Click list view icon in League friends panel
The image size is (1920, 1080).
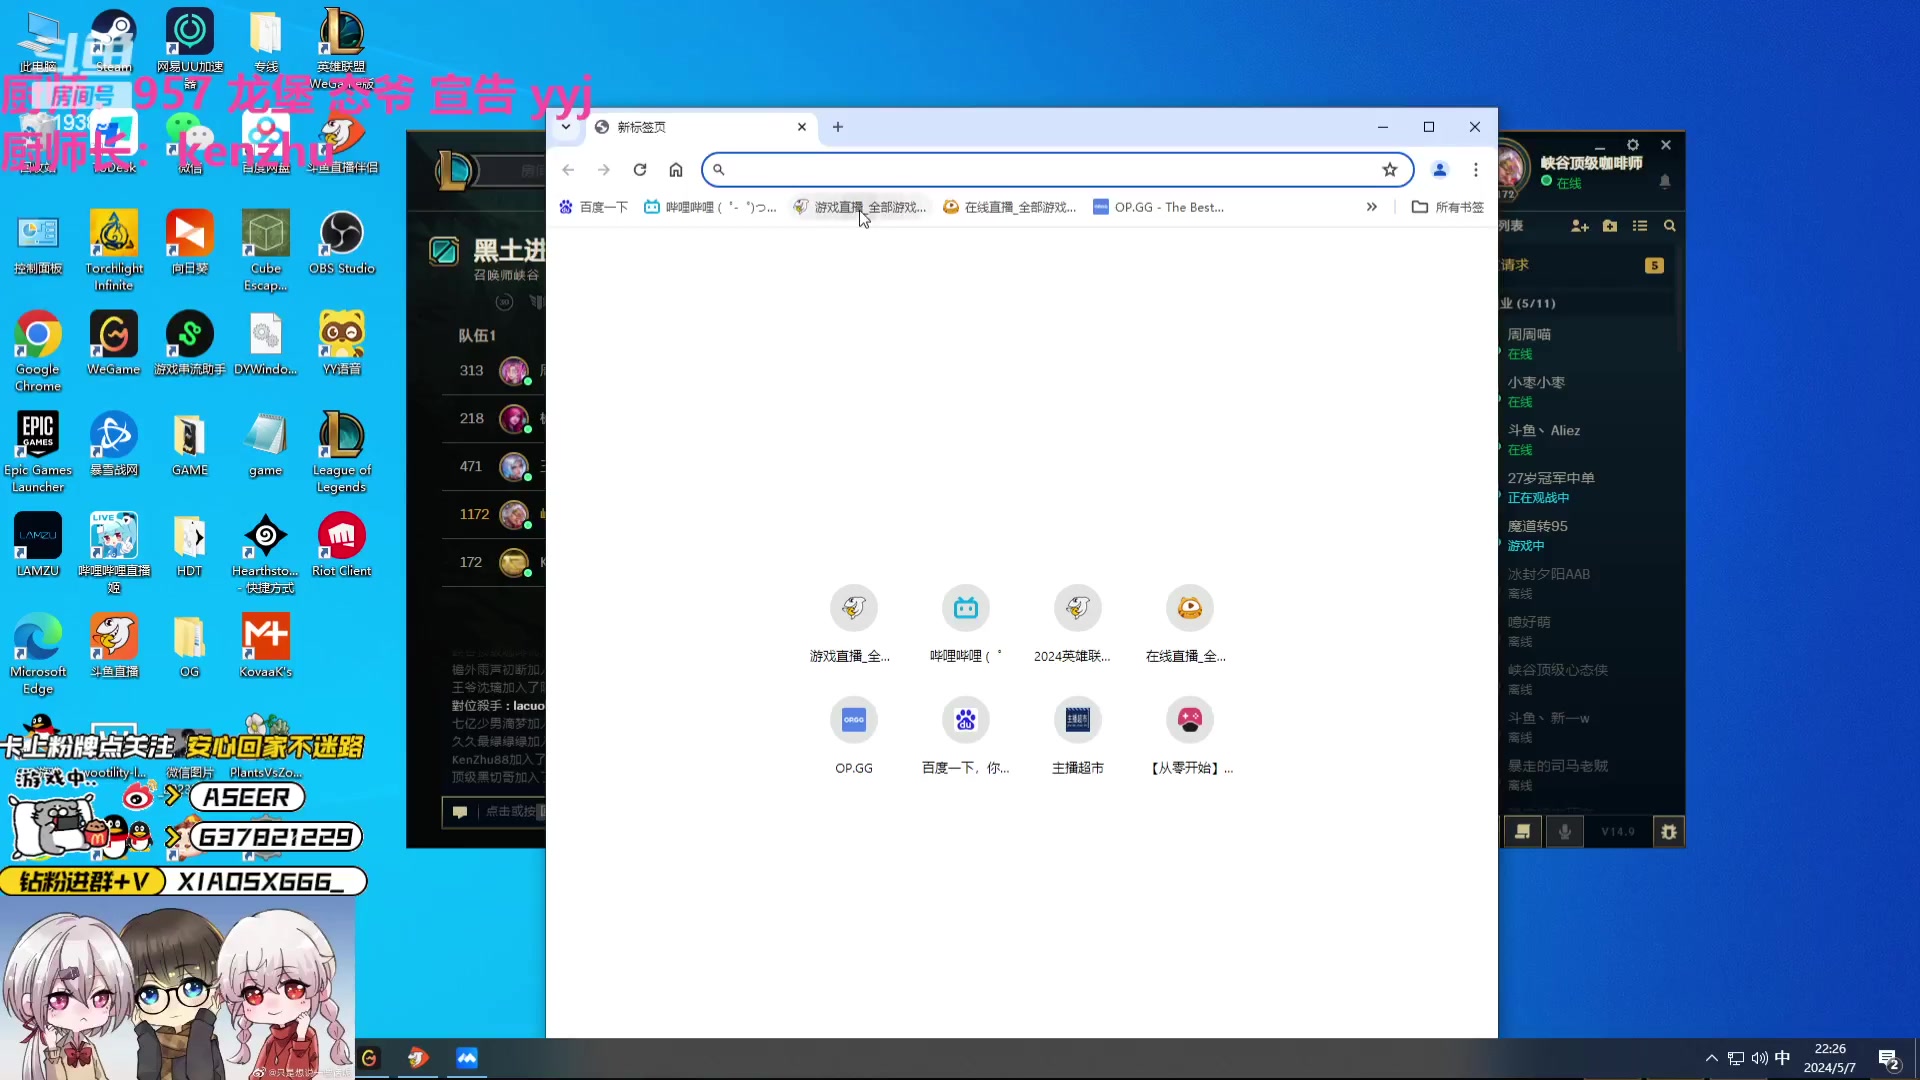coord(1640,226)
